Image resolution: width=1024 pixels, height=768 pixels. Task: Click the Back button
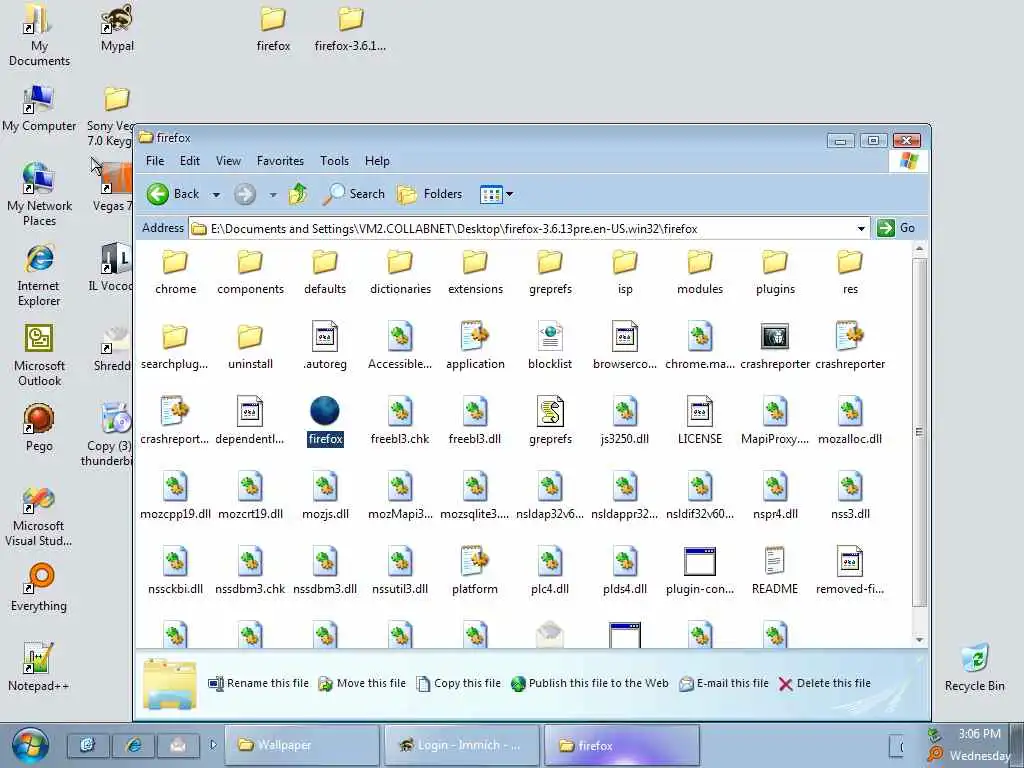(x=172, y=194)
